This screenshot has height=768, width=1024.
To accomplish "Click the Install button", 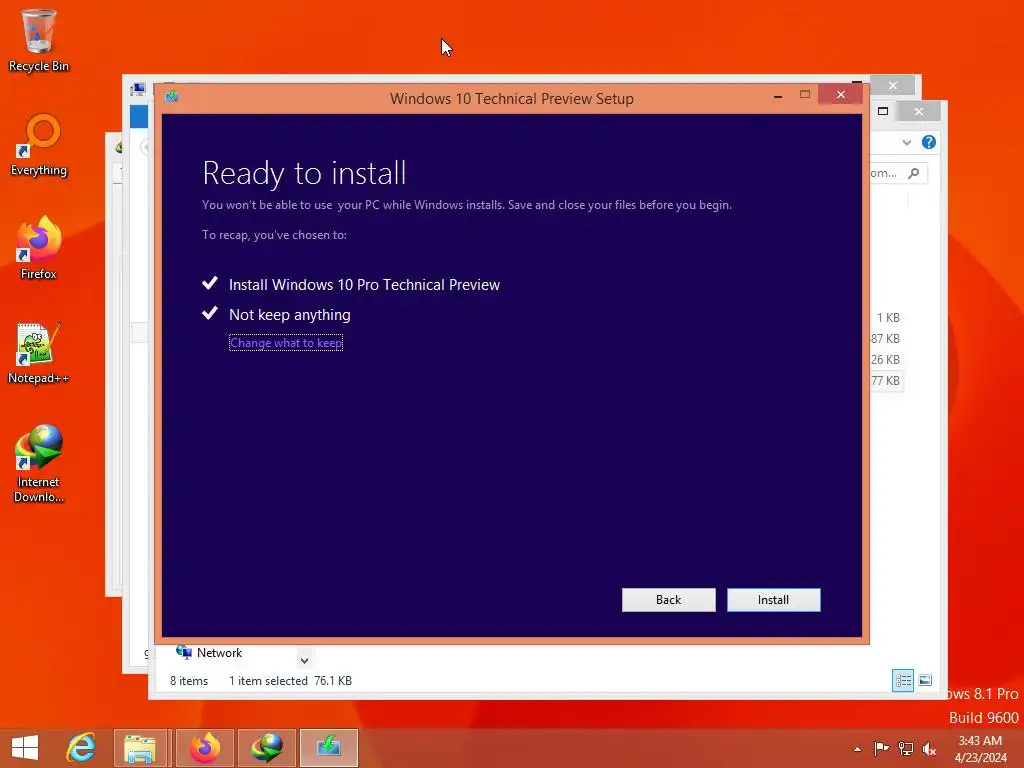I will 773,600.
